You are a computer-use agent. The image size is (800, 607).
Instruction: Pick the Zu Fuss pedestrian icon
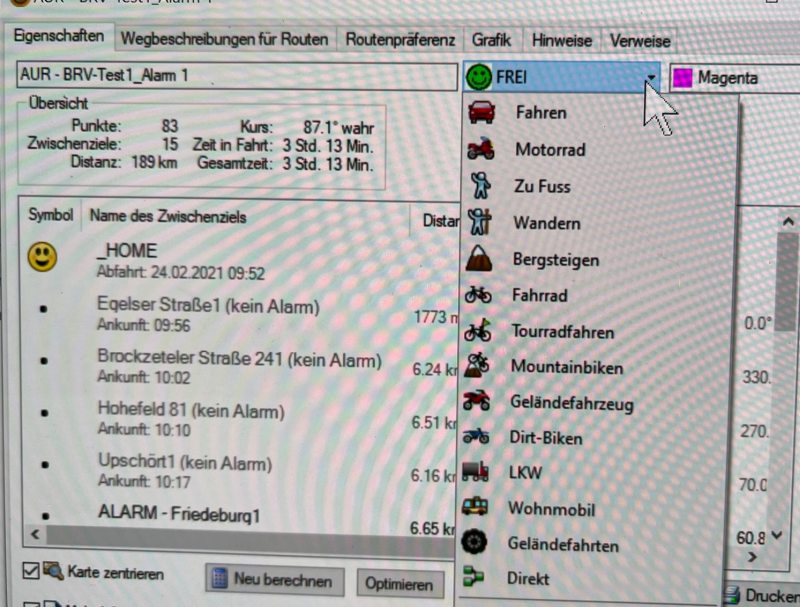[481, 186]
